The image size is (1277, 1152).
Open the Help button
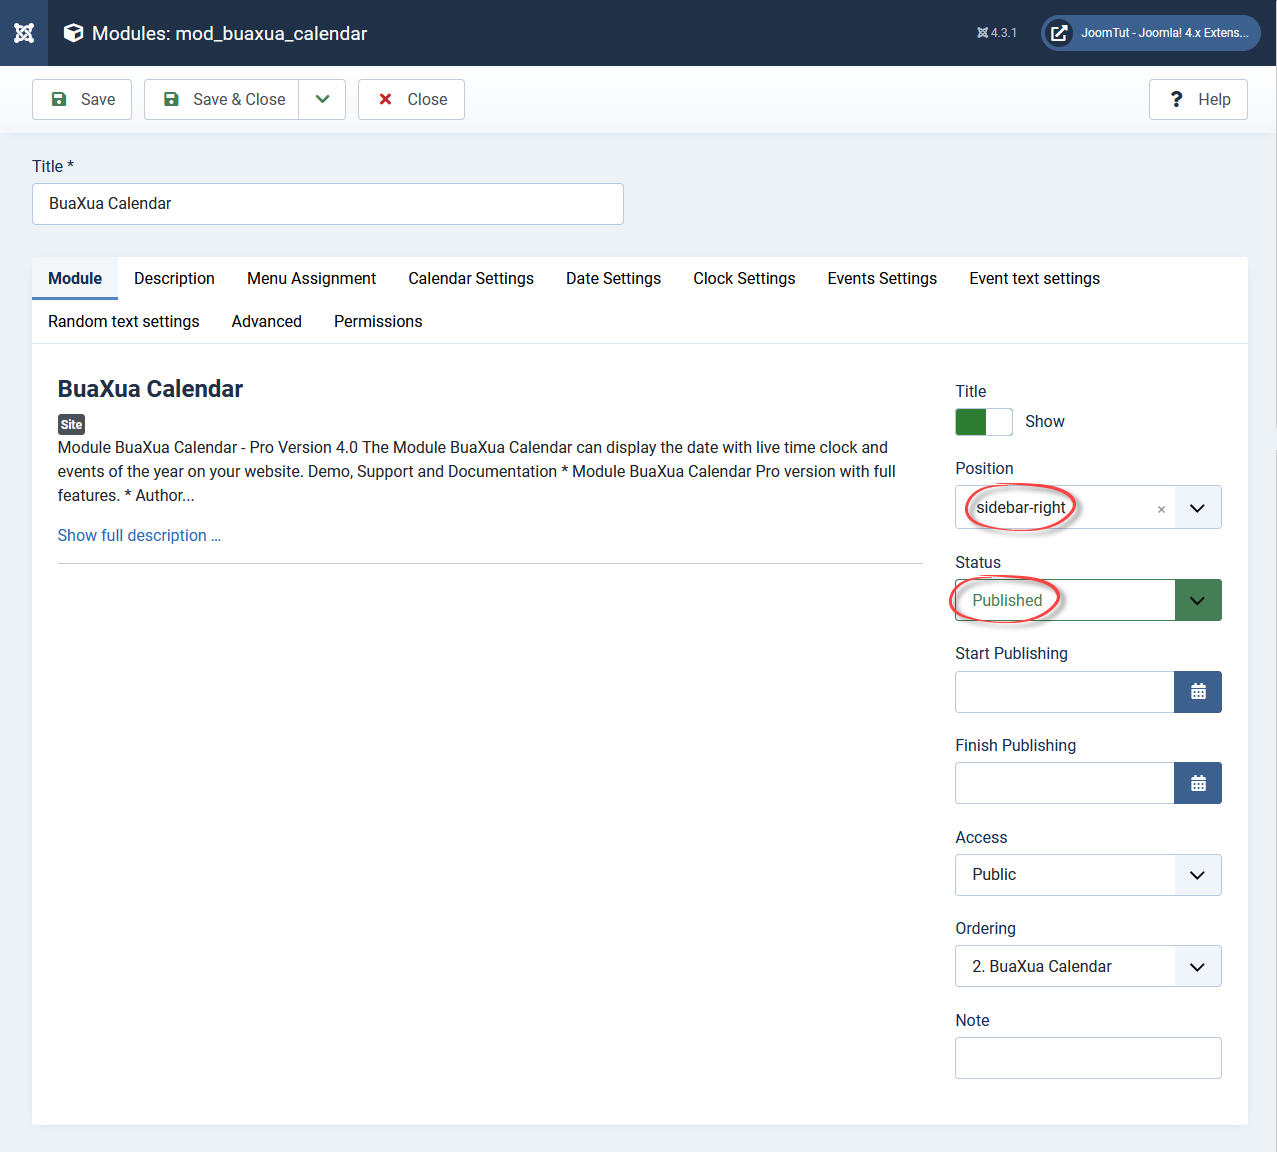tap(1198, 99)
